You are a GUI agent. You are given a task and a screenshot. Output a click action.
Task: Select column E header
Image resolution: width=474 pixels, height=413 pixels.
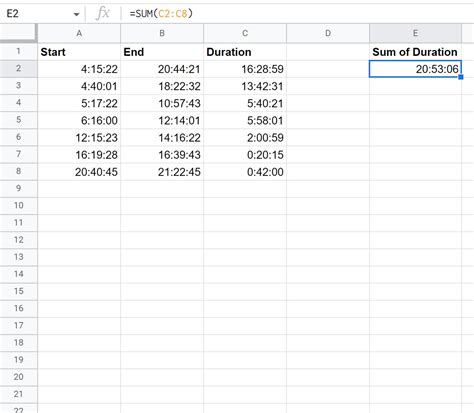(415, 33)
